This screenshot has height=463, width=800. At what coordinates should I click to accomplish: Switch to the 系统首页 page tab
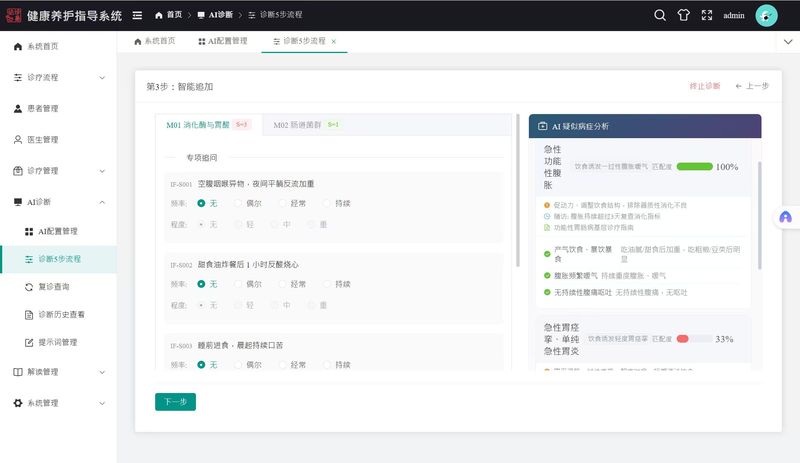pos(155,41)
